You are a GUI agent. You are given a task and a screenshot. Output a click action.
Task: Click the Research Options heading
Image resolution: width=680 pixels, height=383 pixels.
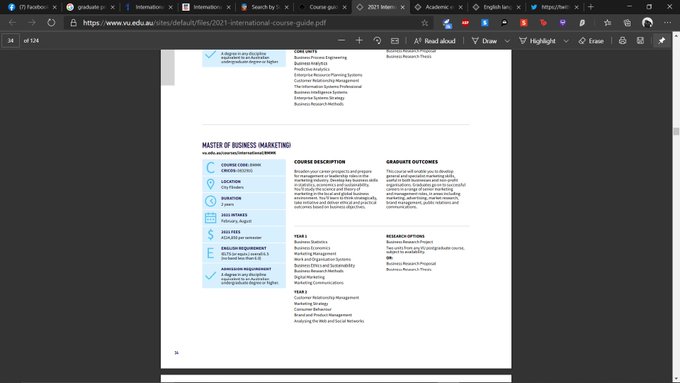pos(405,236)
